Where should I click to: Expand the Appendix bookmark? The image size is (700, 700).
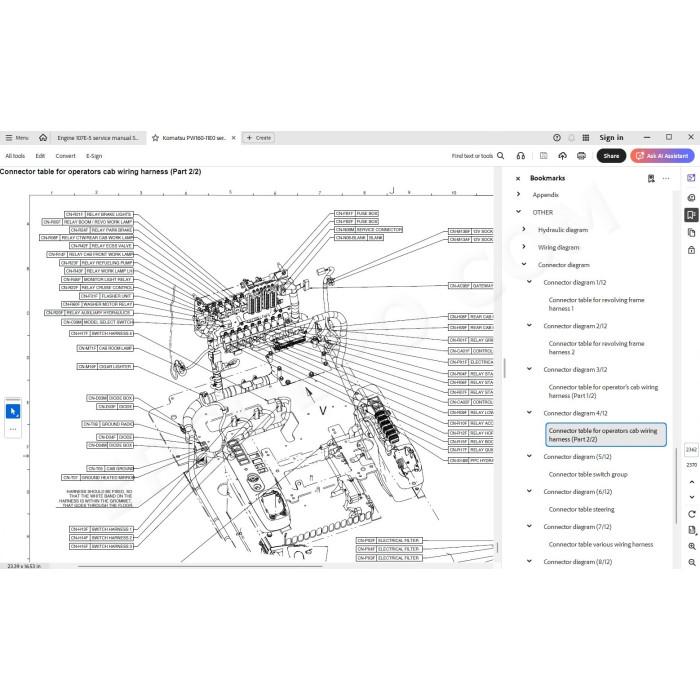tap(518, 194)
